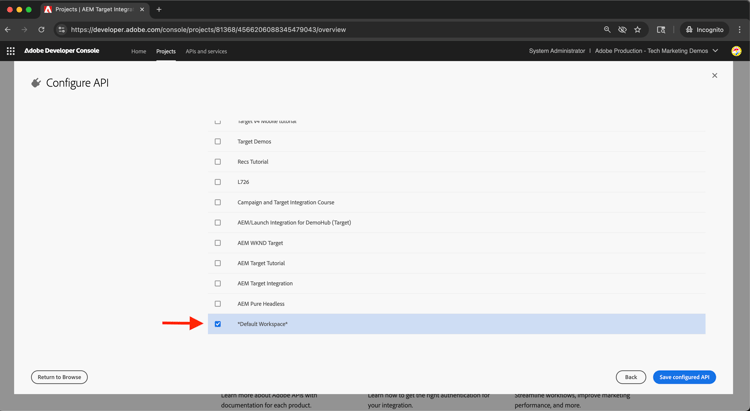
Task: Close the Configure API dialog
Action: pyautogui.click(x=715, y=76)
